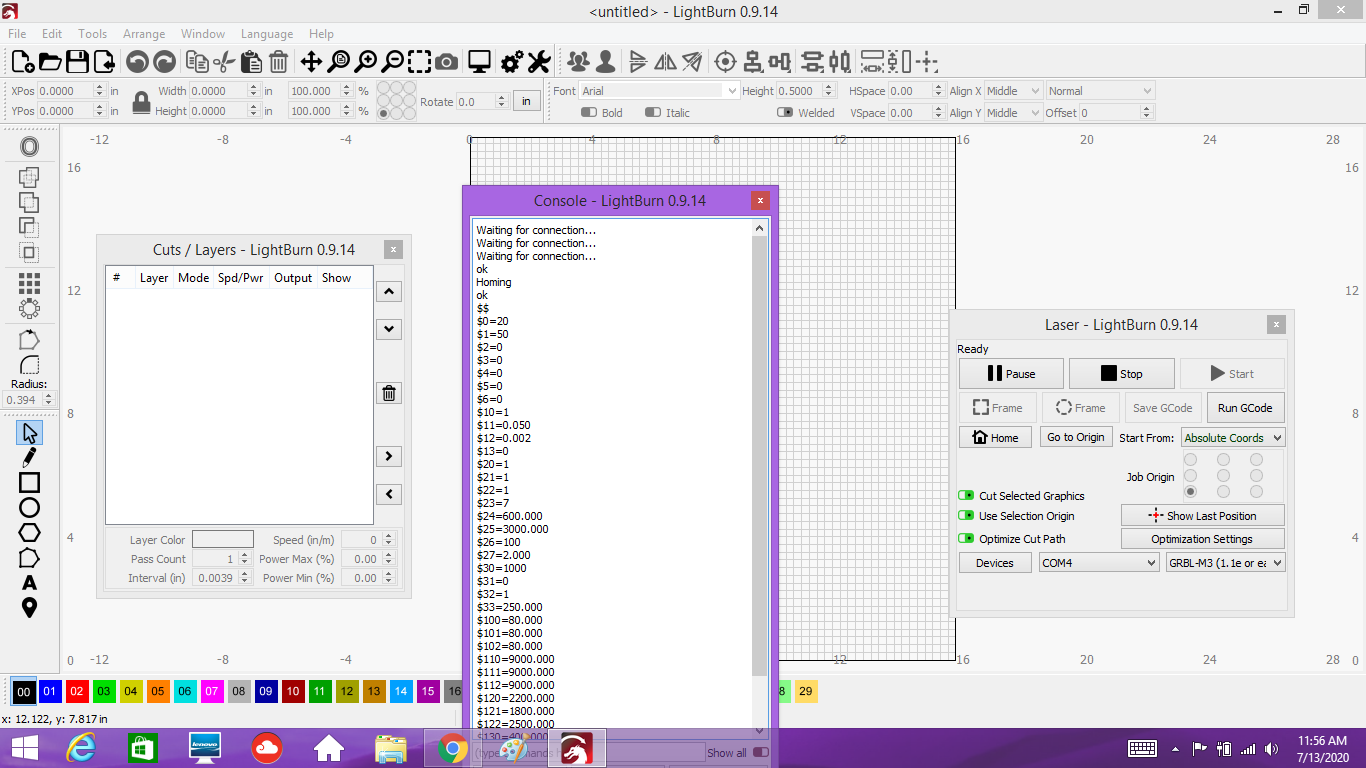The image size is (1366, 768).
Task: Expand the COM4 port dropdown
Action: tap(1098, 563)
